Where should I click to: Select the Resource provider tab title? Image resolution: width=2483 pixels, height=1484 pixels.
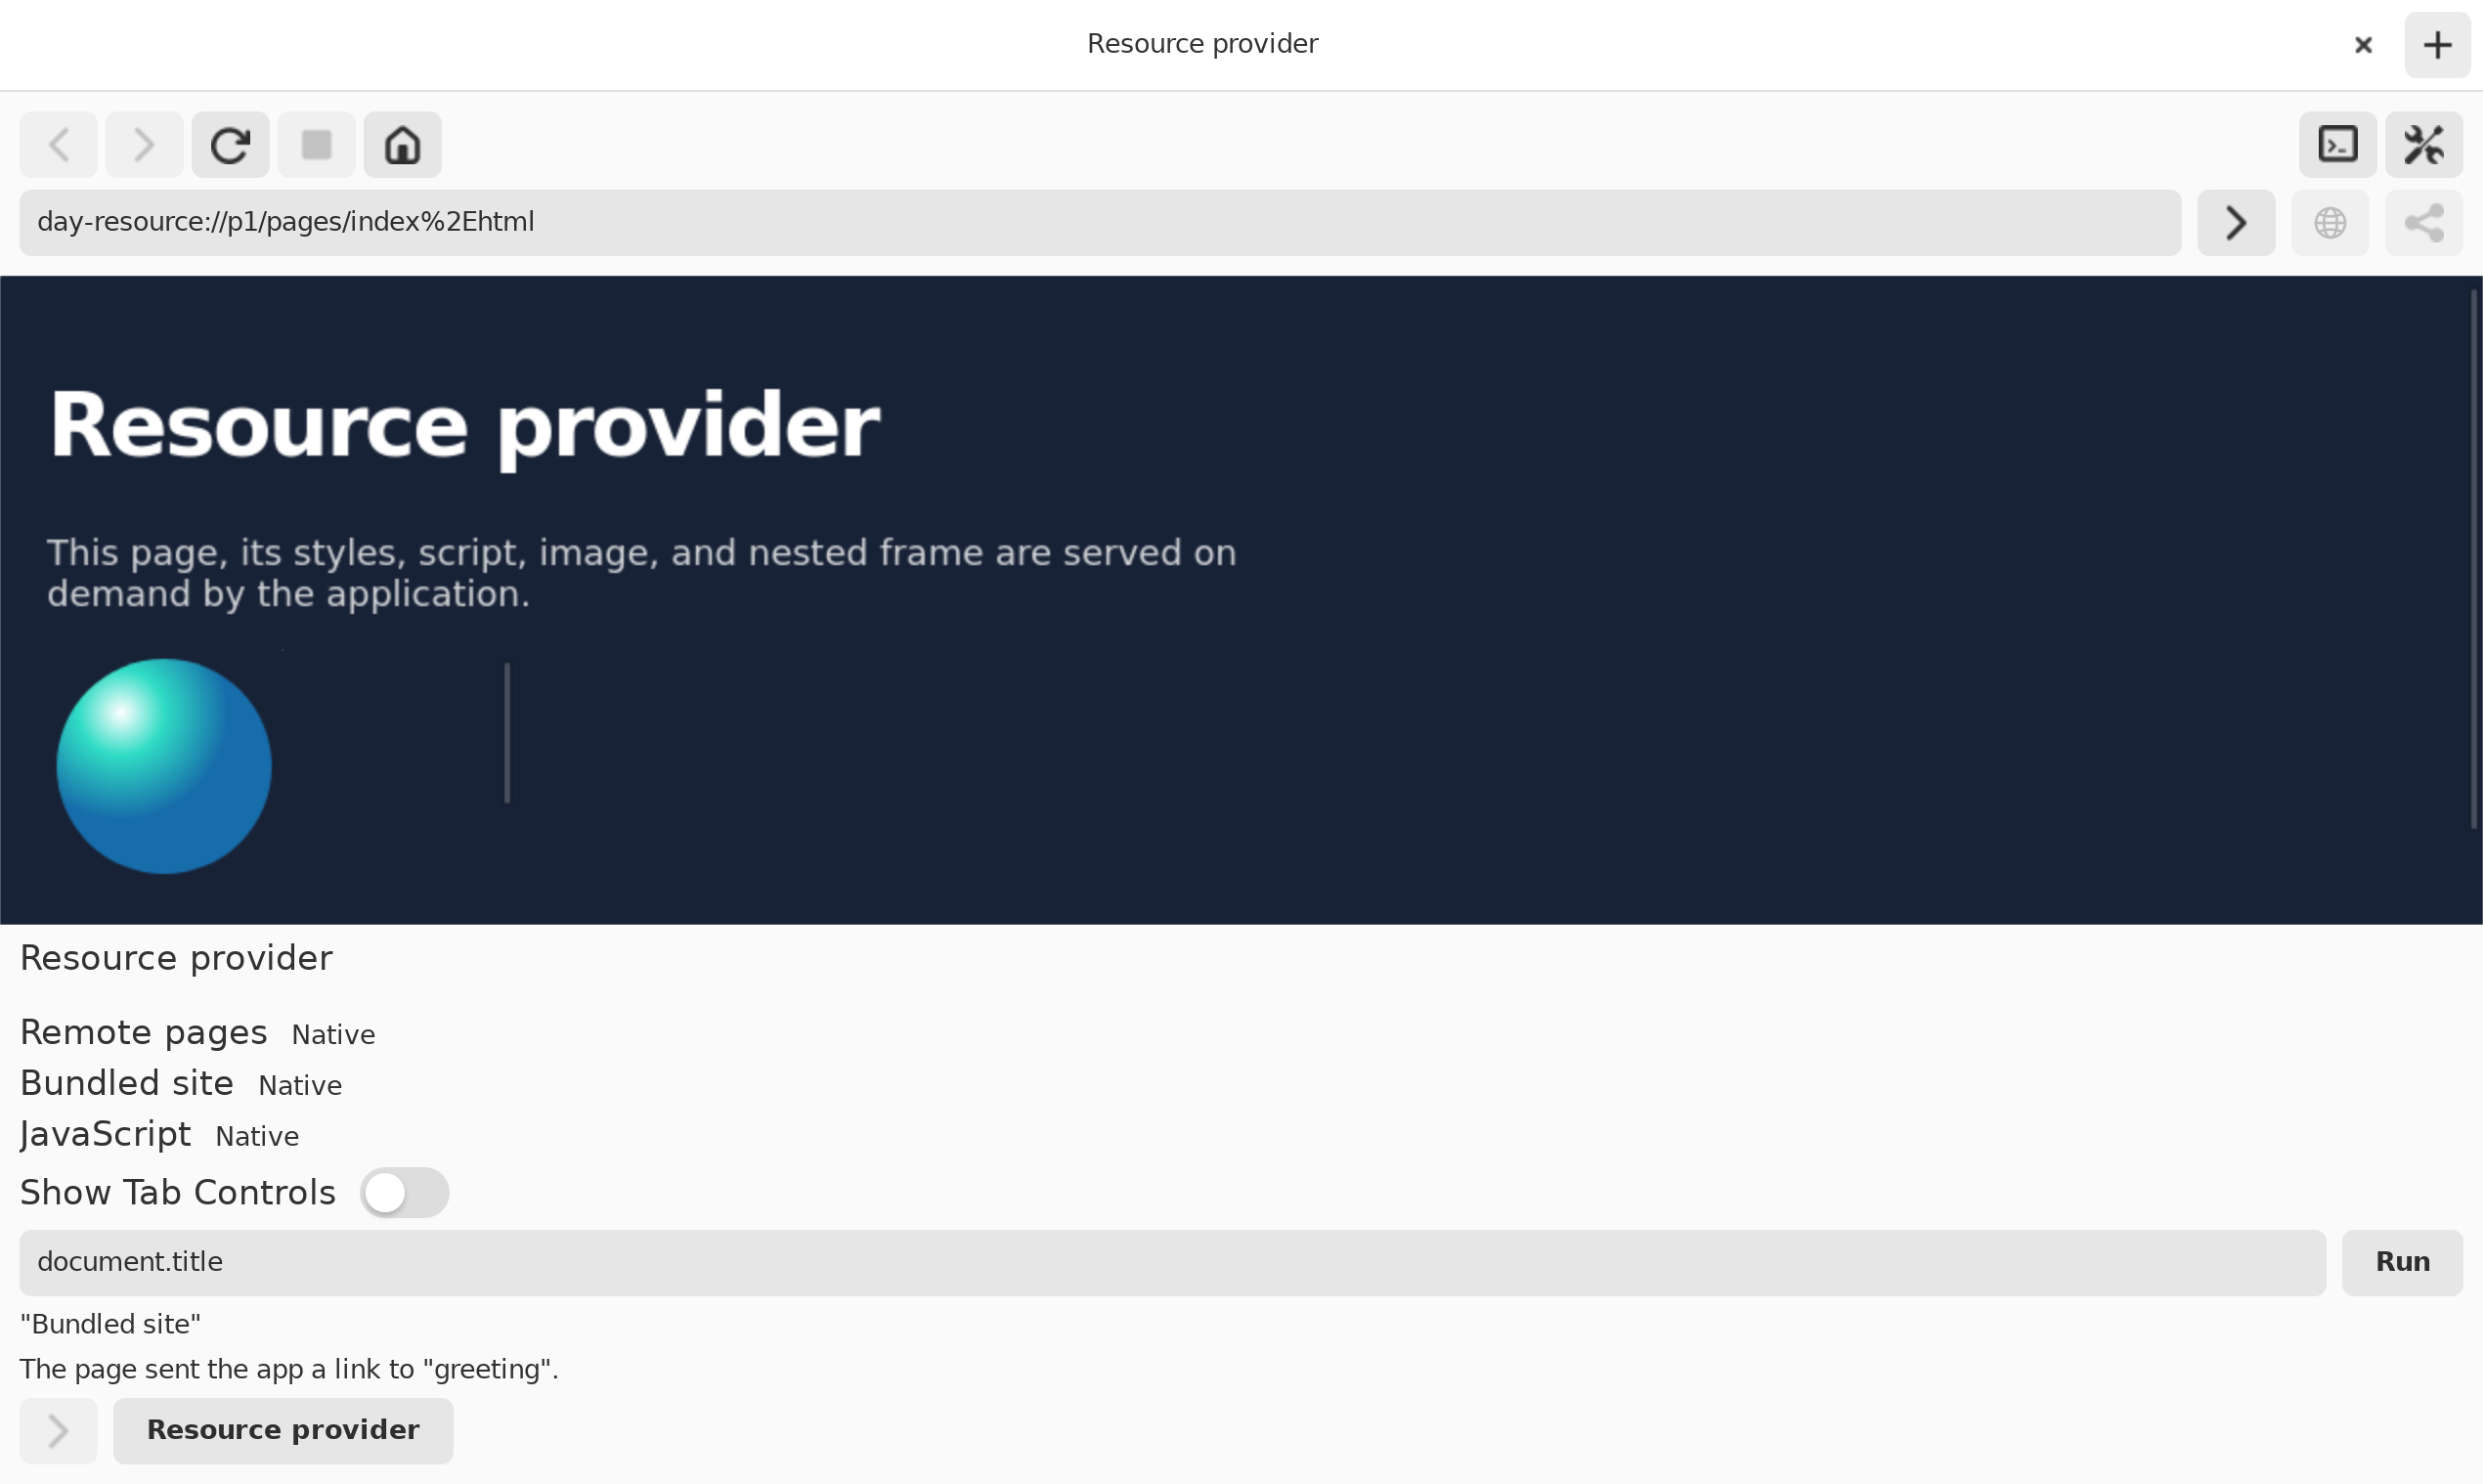point(1202,44)
